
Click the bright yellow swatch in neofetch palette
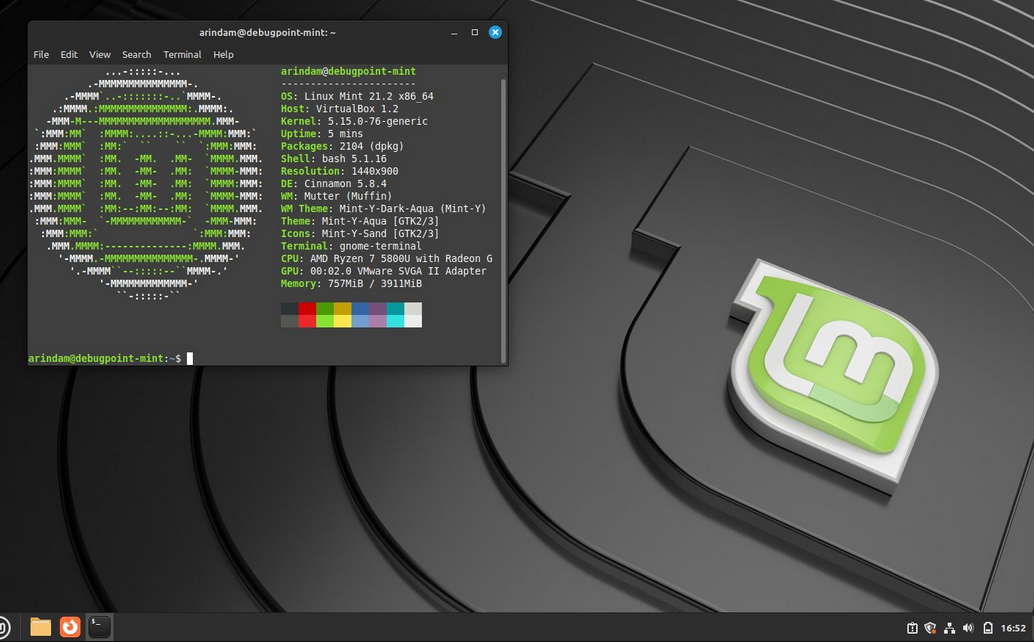click(342, 321)
